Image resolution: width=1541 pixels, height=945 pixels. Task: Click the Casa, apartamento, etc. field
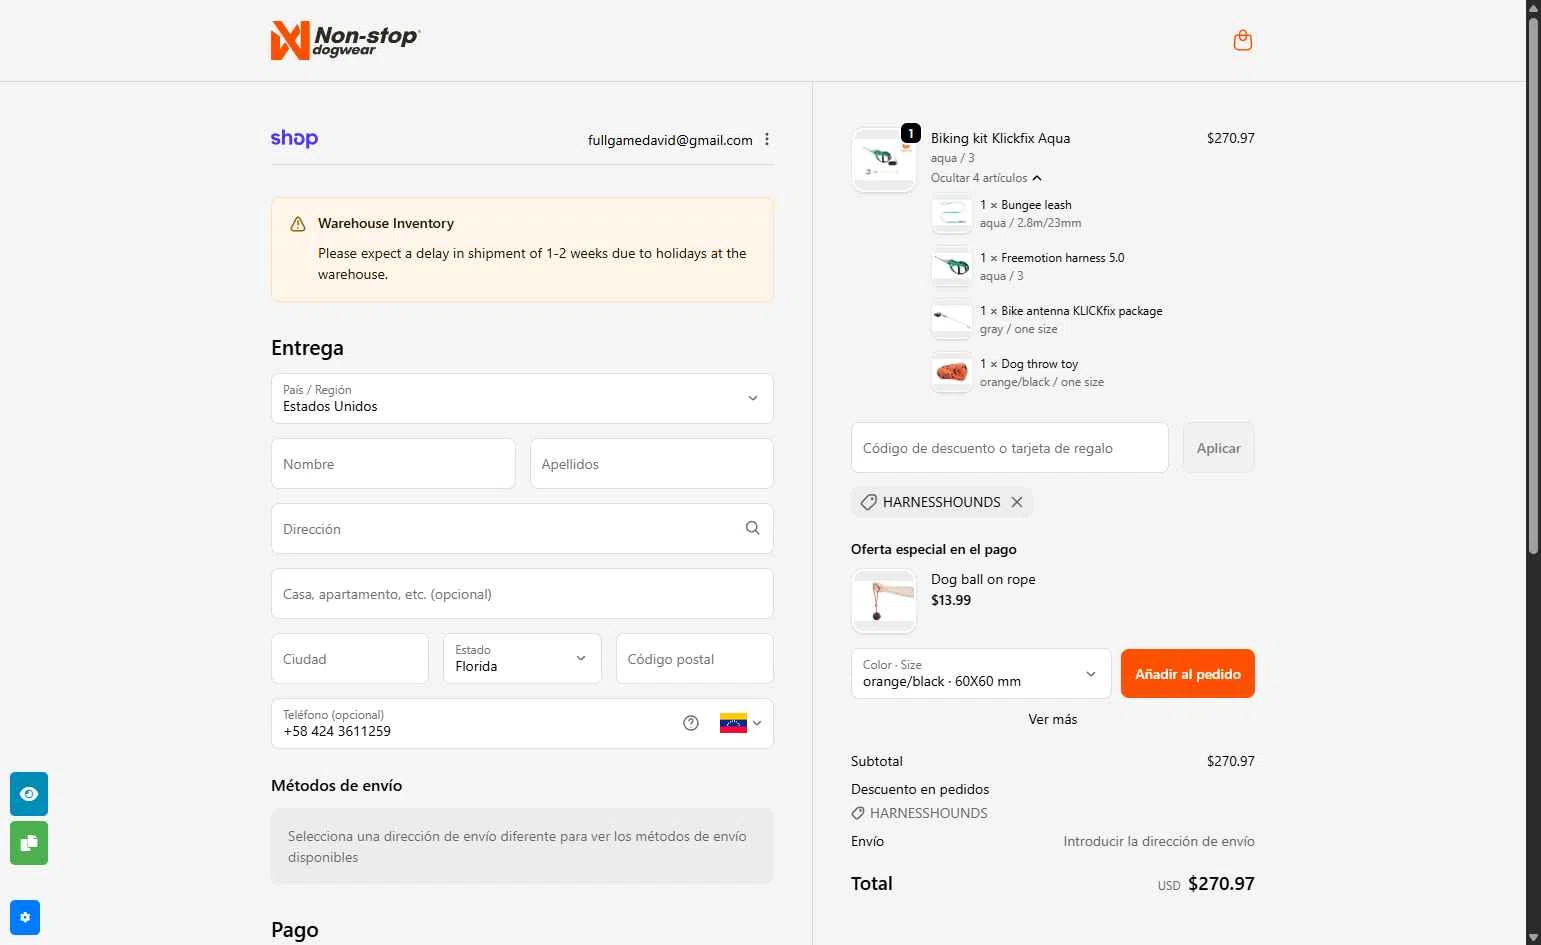click(522, 594)
